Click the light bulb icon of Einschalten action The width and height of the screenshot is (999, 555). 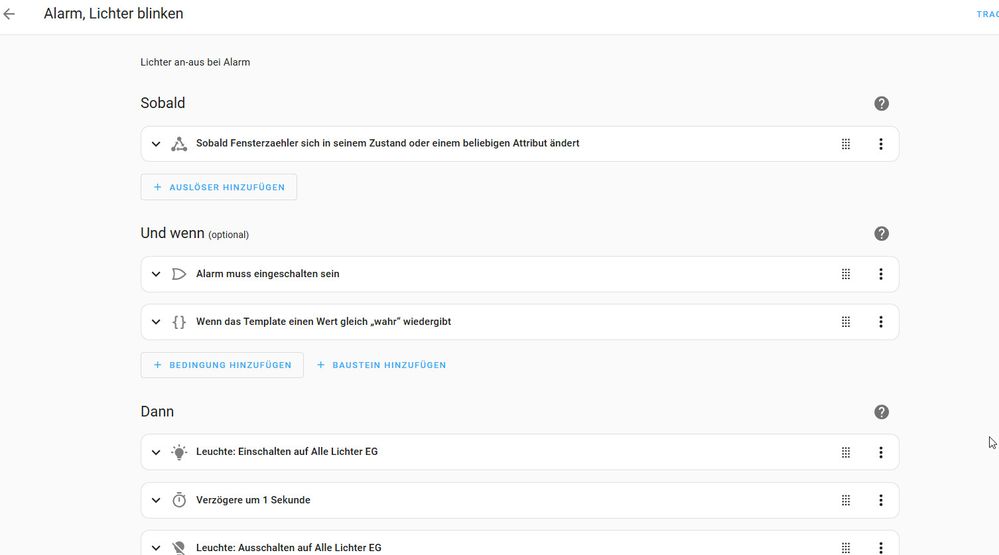(x=179, y=452)
